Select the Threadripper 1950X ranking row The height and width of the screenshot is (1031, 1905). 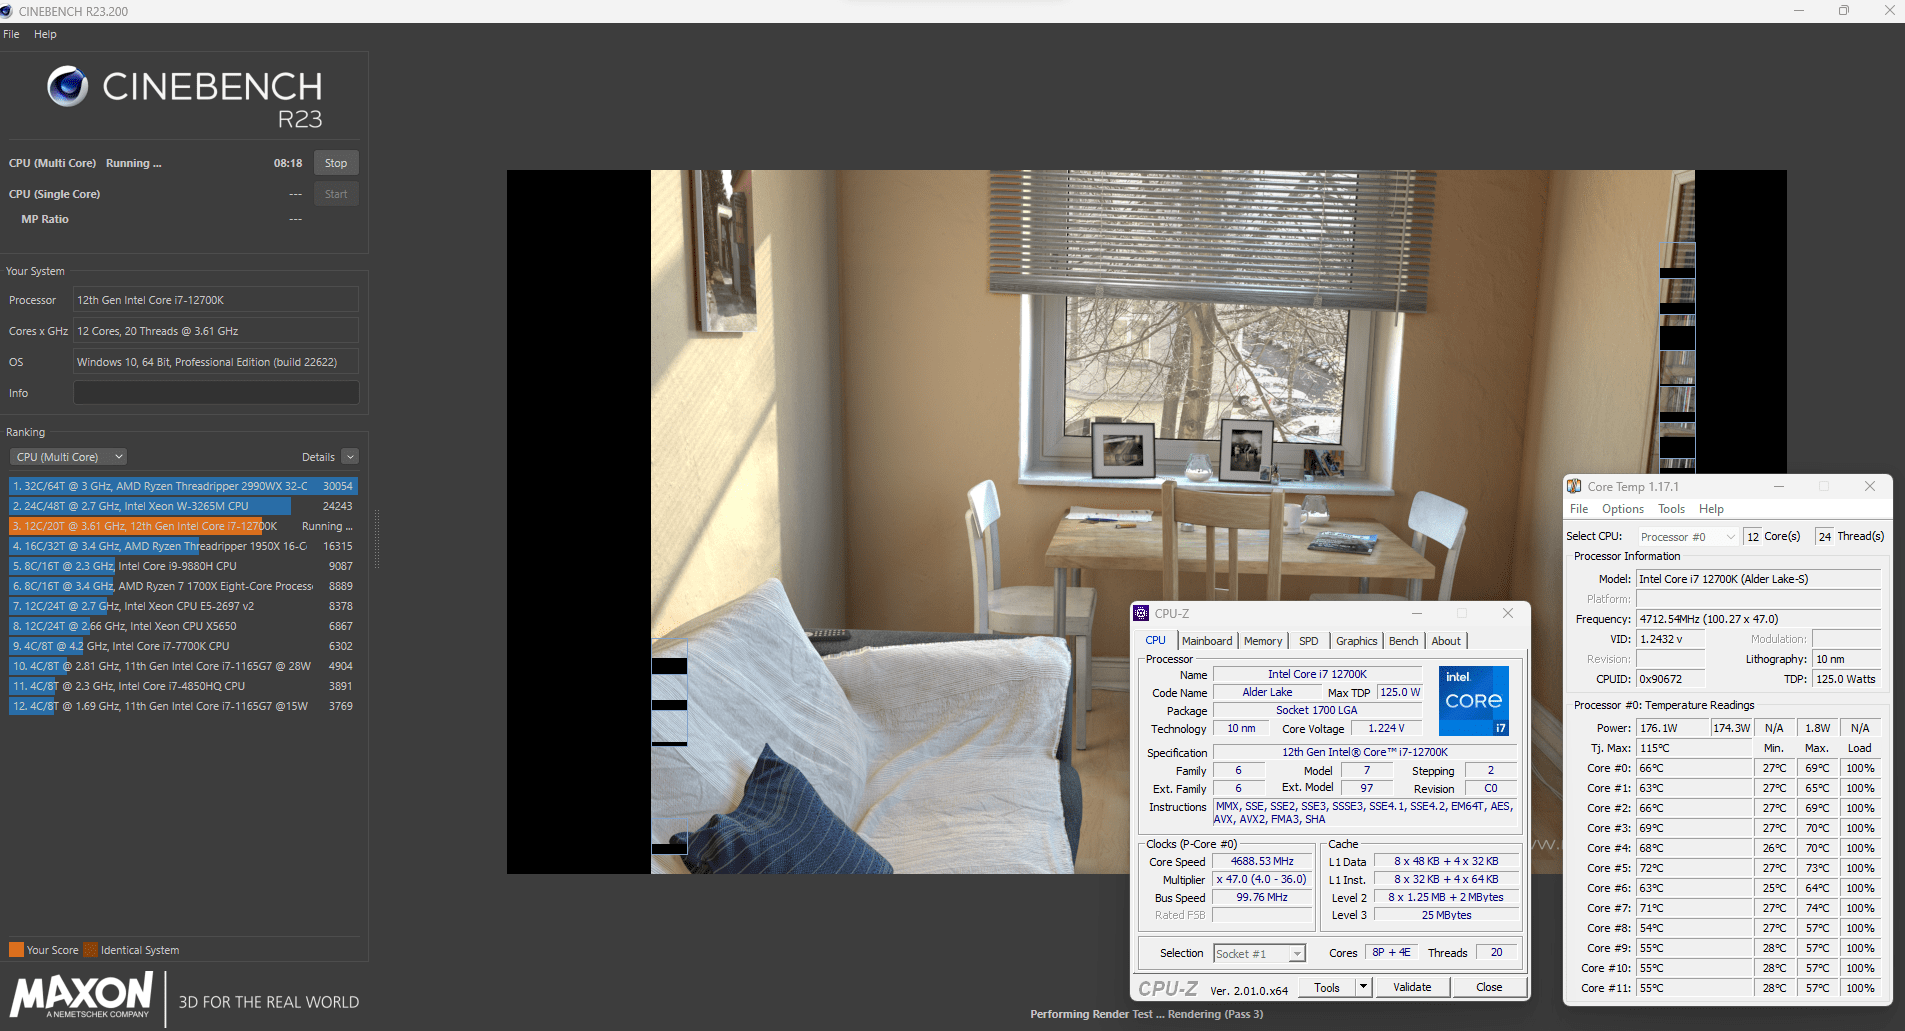coord(183,546)
